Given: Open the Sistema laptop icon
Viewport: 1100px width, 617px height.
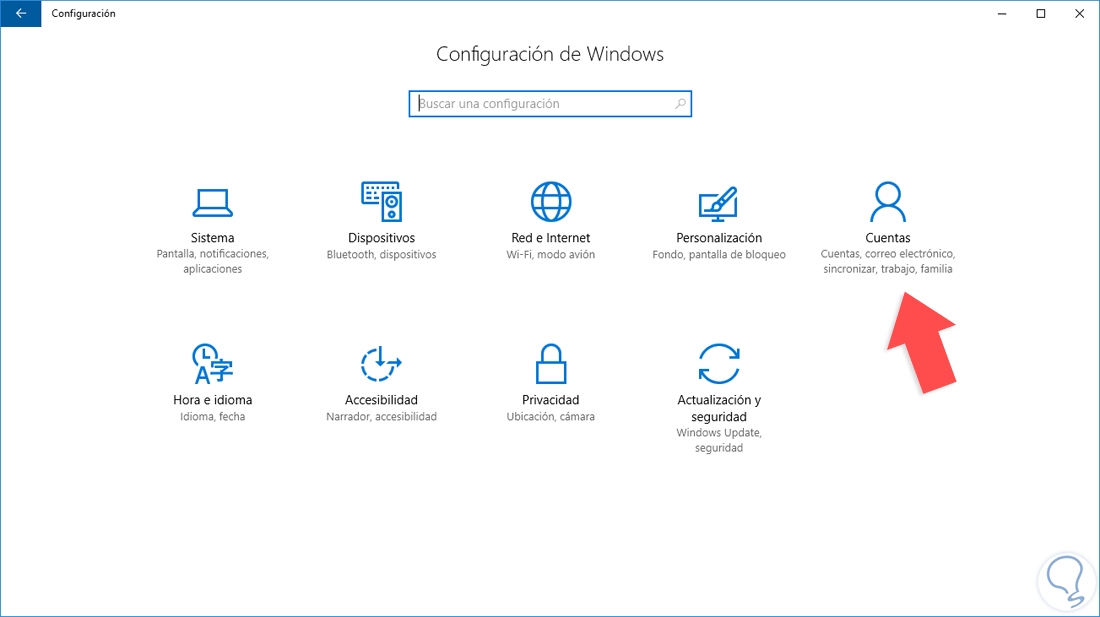Looking at the screenshot, I should [x=213, y=203].
